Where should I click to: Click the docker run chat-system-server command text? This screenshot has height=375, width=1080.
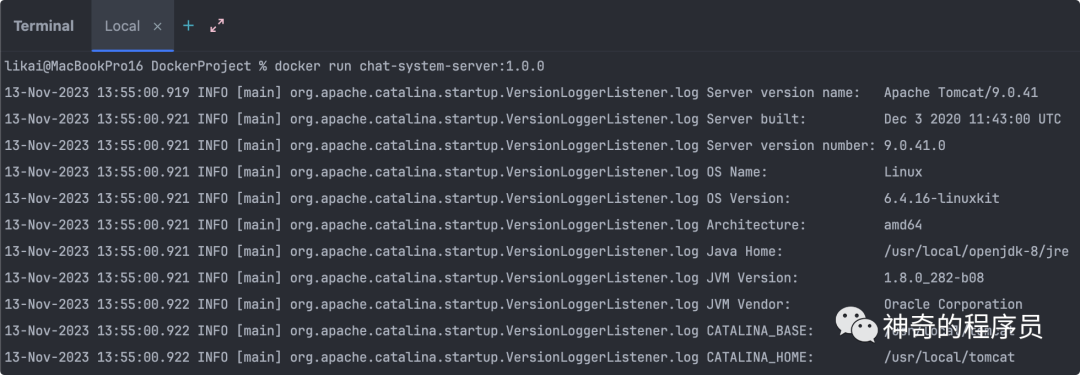click(x=409, y=67)
